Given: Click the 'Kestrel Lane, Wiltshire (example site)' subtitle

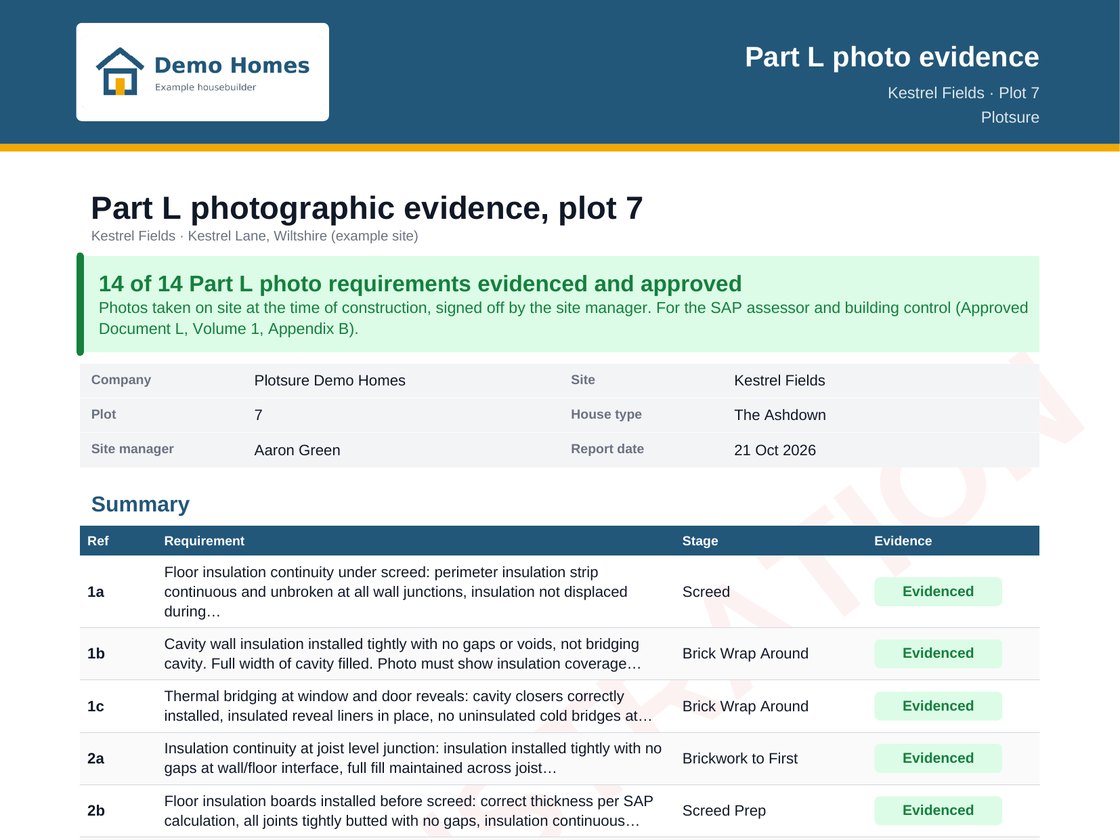Looking at the screenshot, I should pyautogui.click(x=303, y=236).
